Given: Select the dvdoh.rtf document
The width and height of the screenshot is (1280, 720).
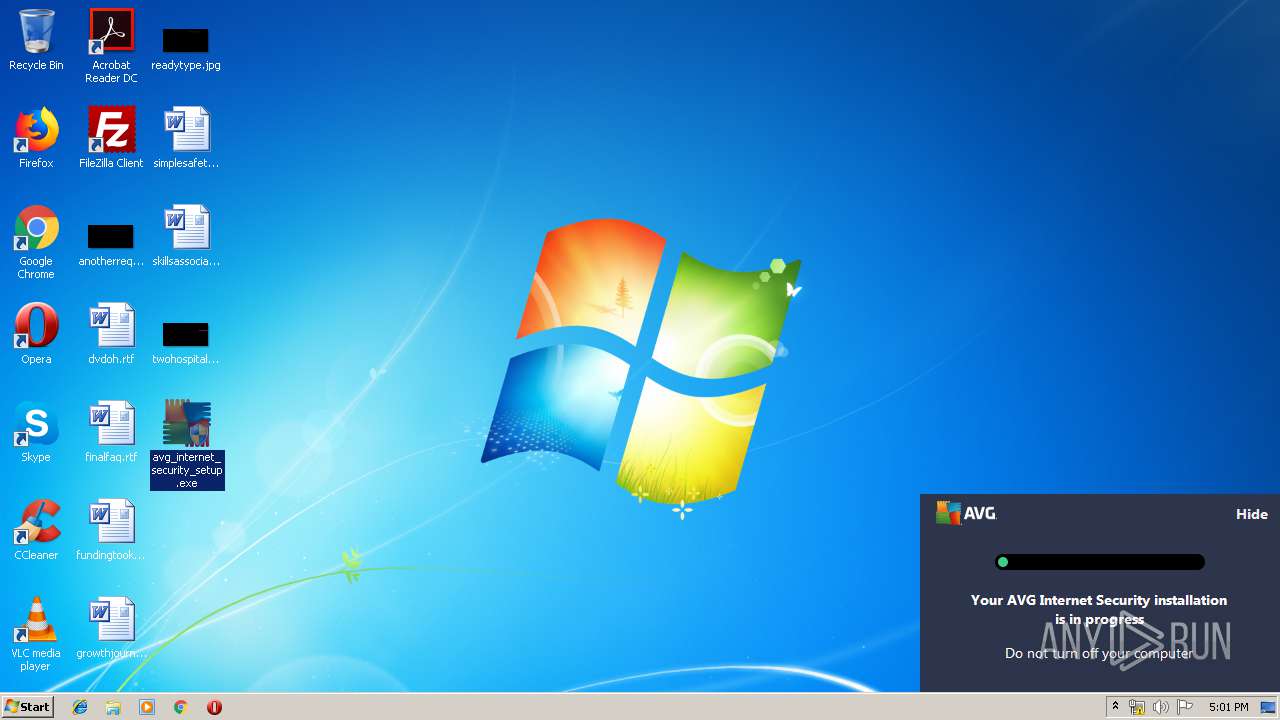Looking at the screenshot, I should tap(111, 334).
